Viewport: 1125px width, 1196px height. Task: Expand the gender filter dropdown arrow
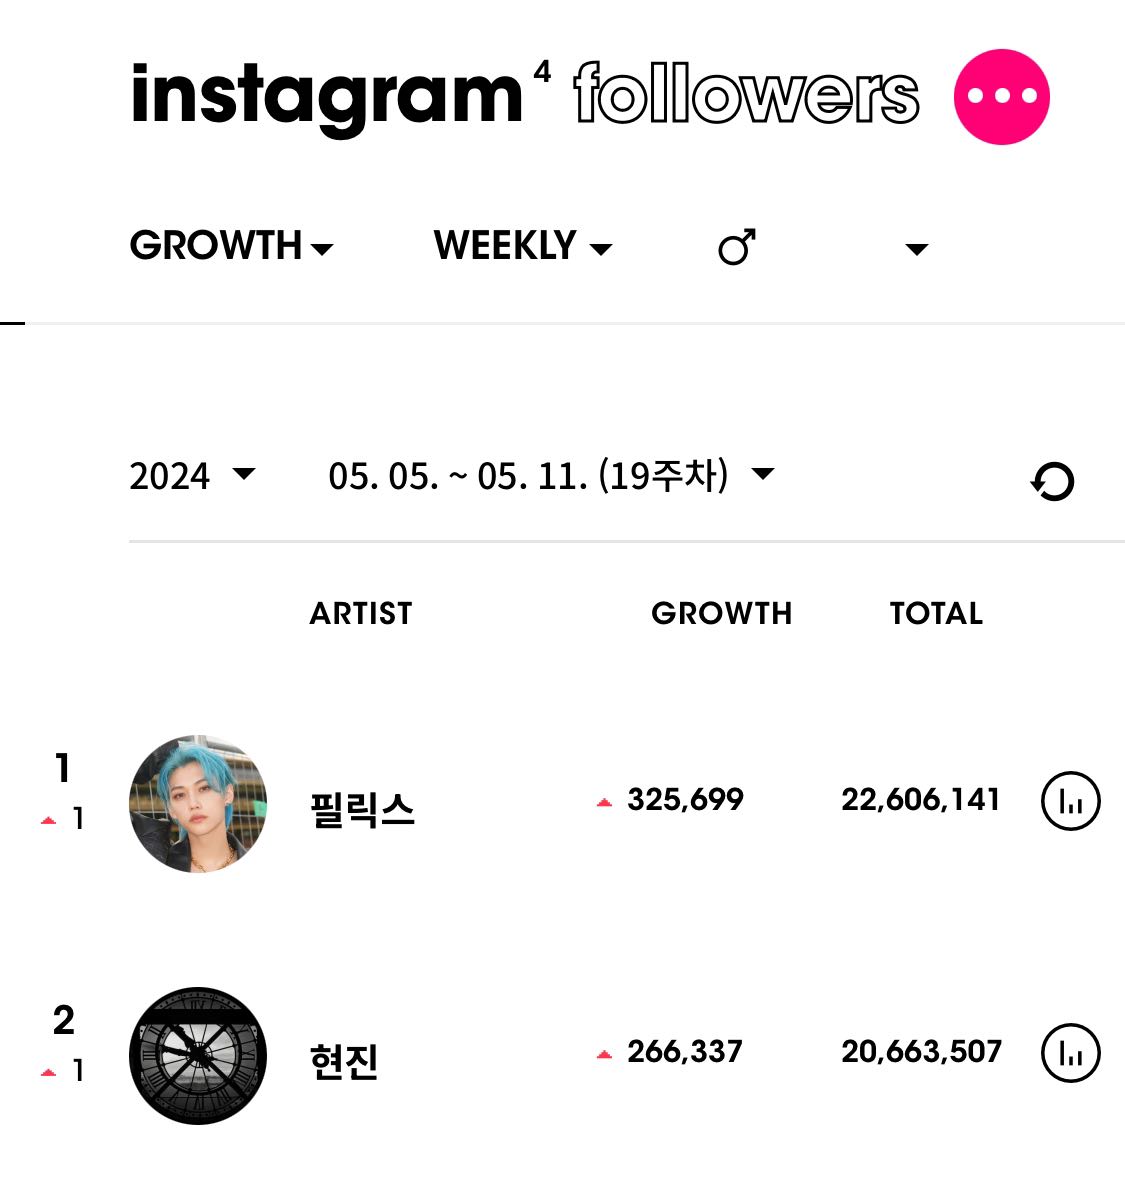click(x=916, y=249)
